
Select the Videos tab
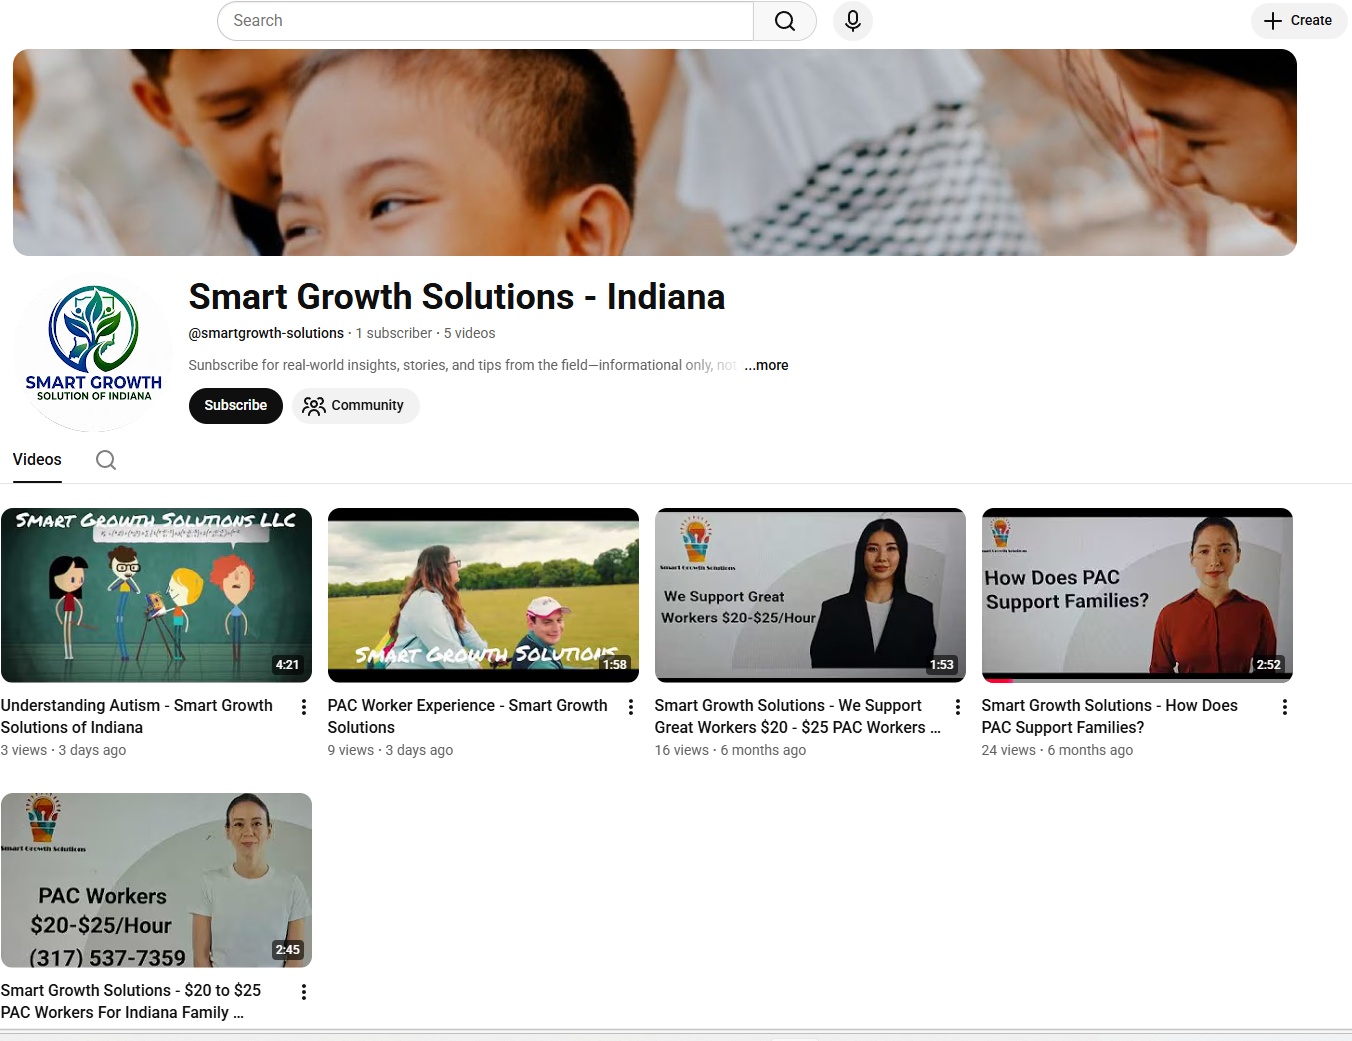pos(37,460)
